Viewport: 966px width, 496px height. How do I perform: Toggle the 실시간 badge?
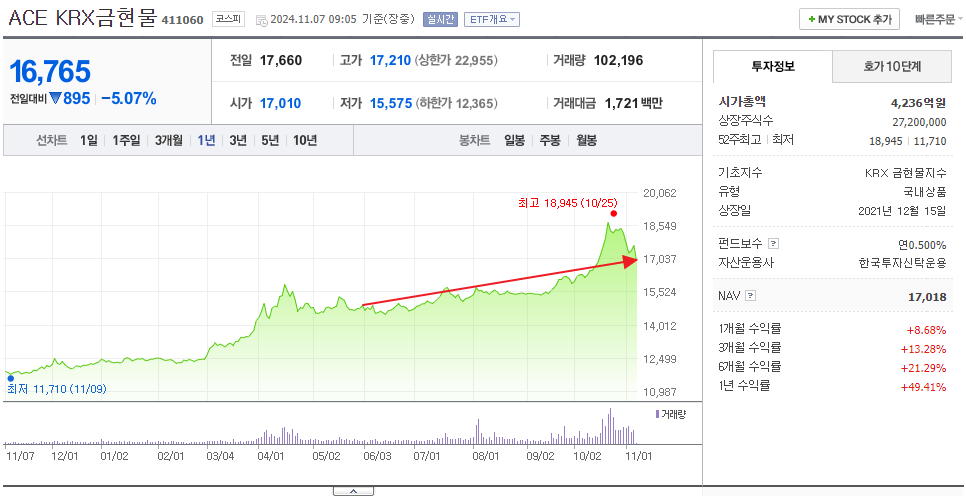point(440,19)
